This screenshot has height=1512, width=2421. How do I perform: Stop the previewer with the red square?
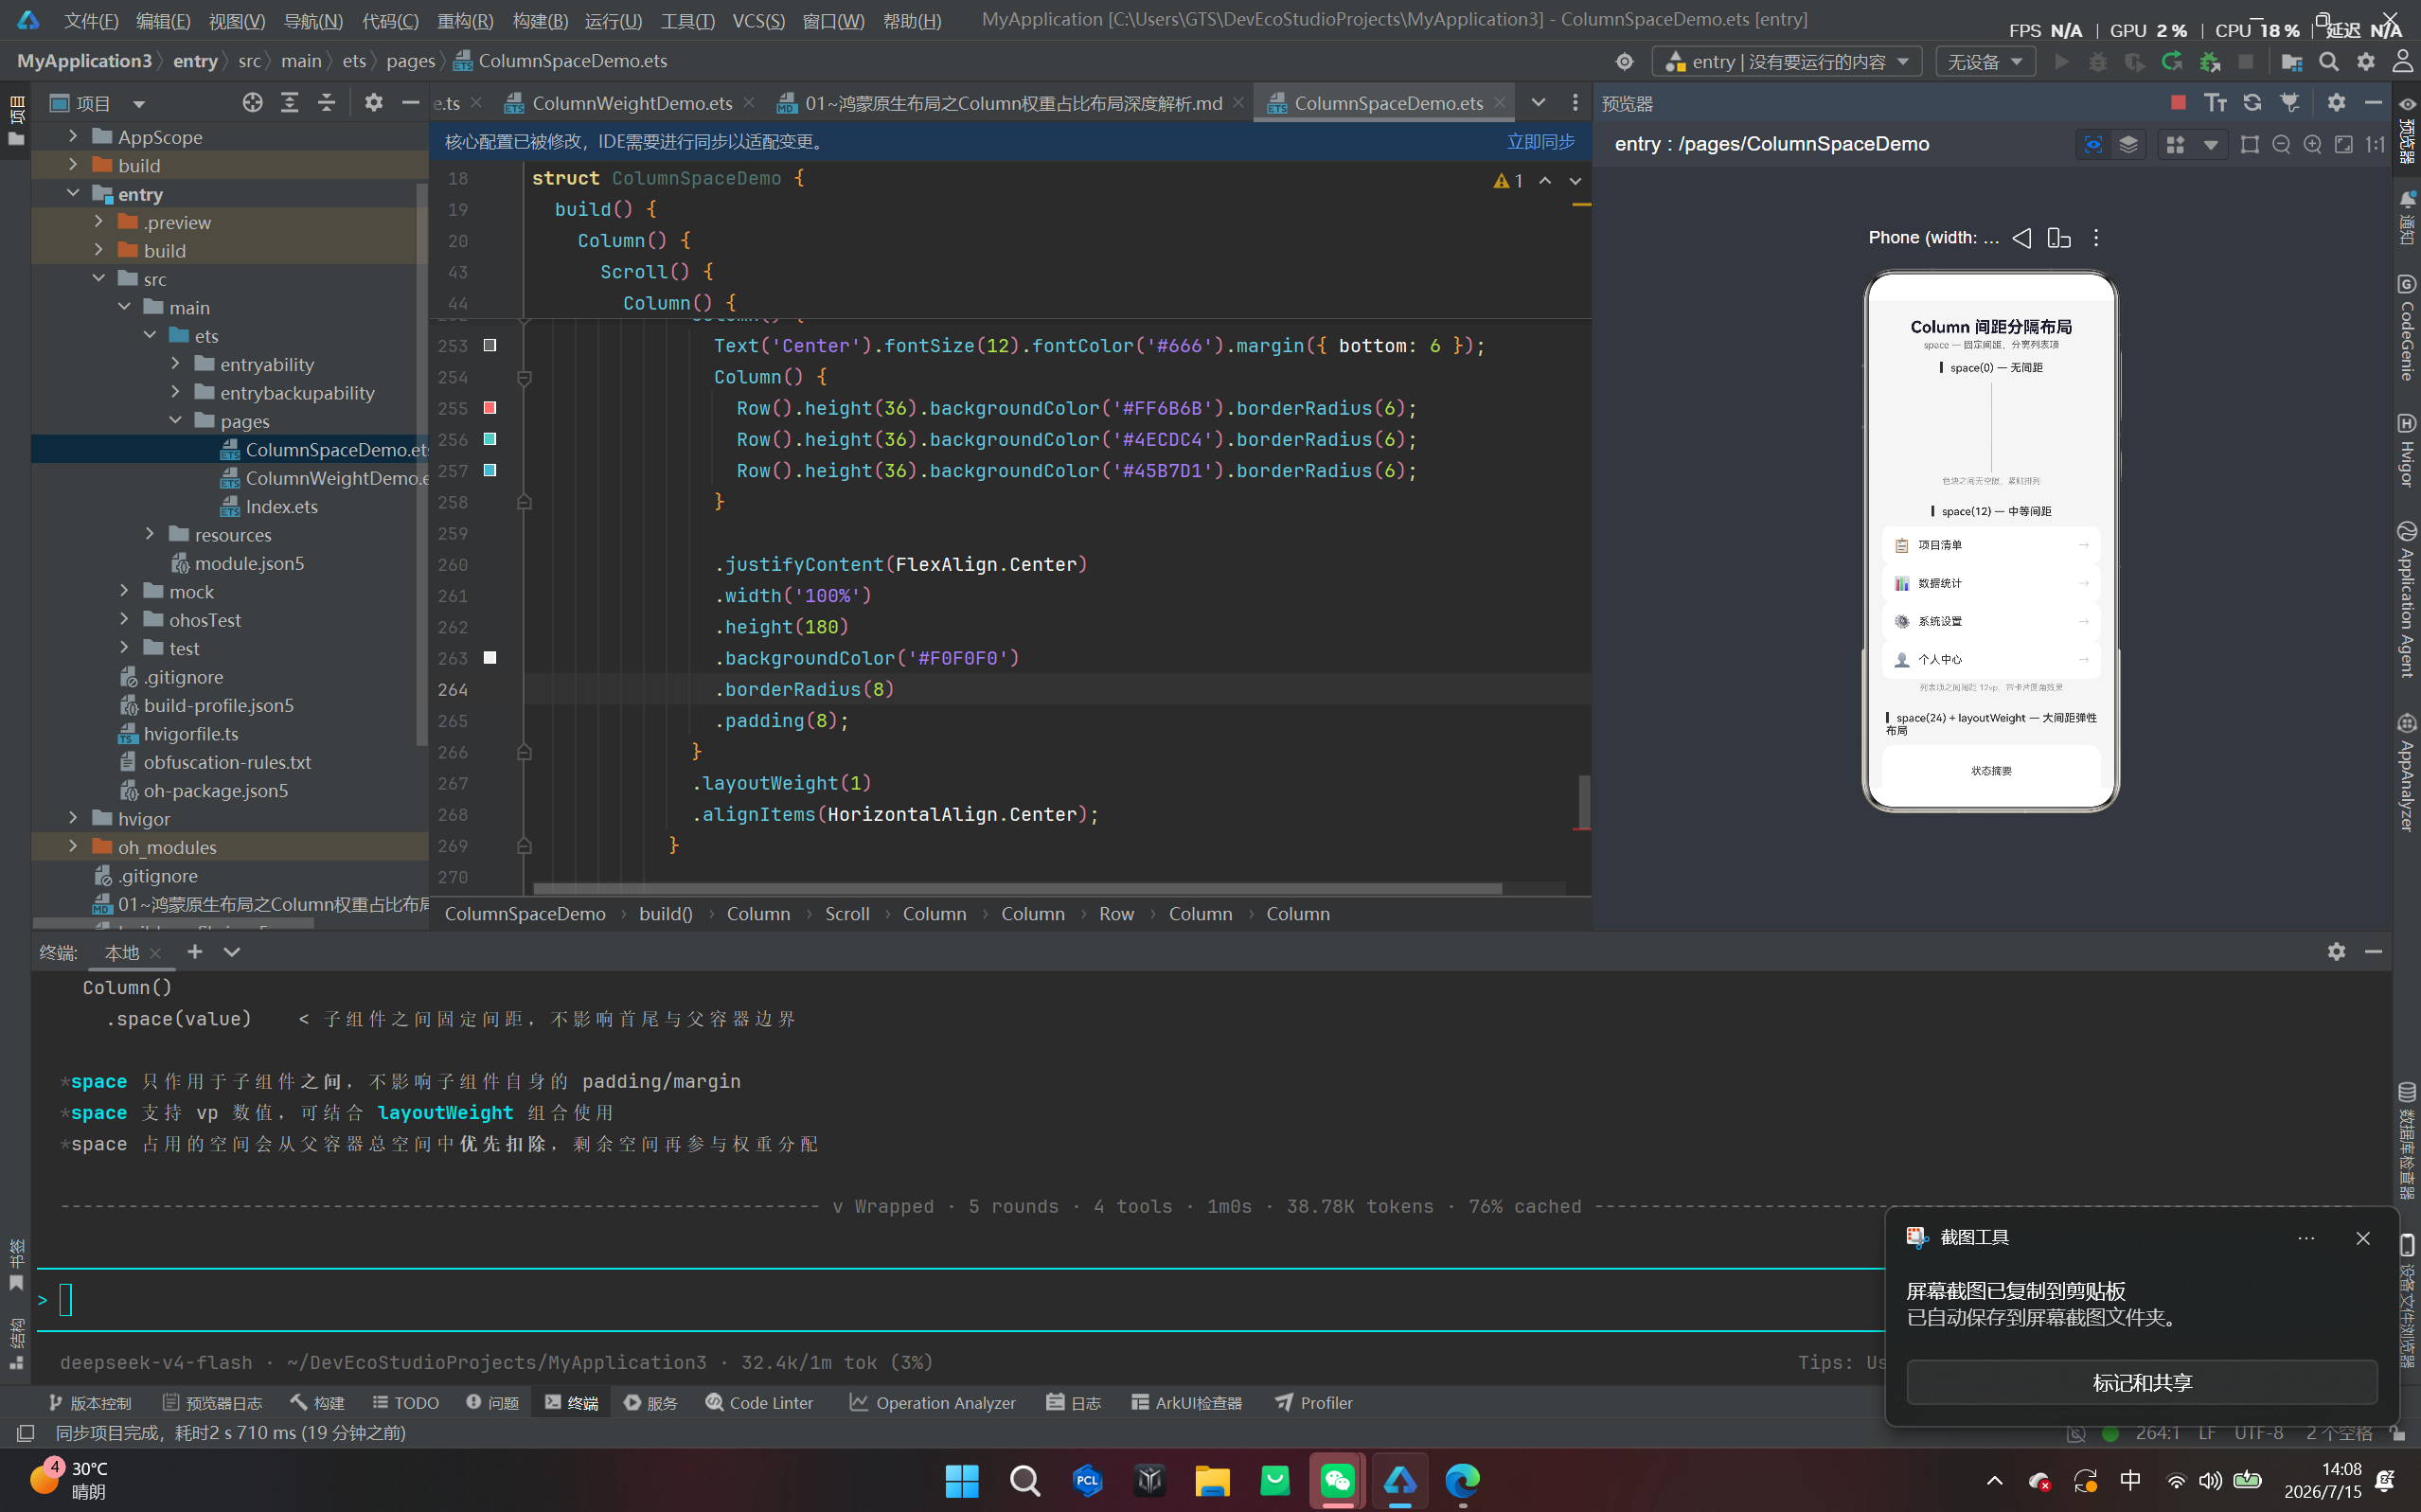2177,103
